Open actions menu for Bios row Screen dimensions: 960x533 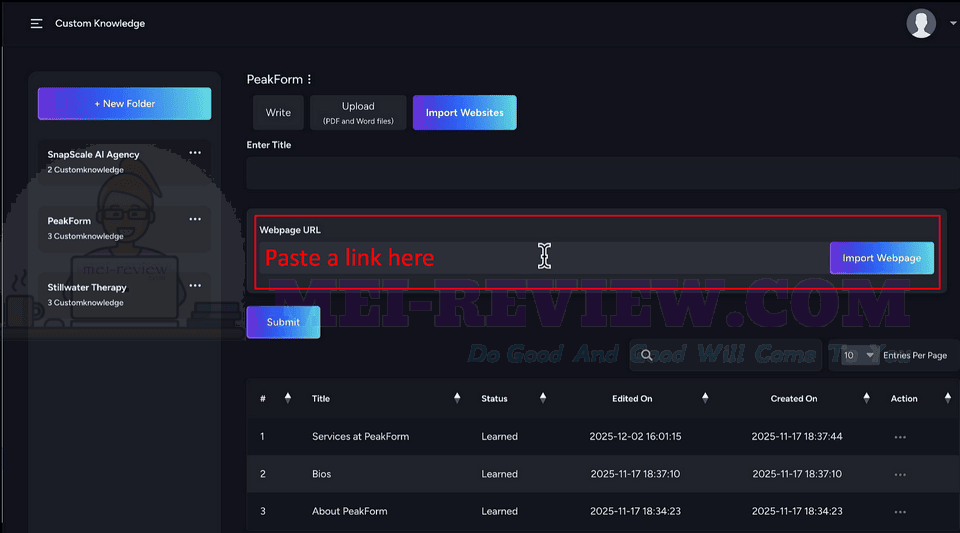tap(900, 474)
